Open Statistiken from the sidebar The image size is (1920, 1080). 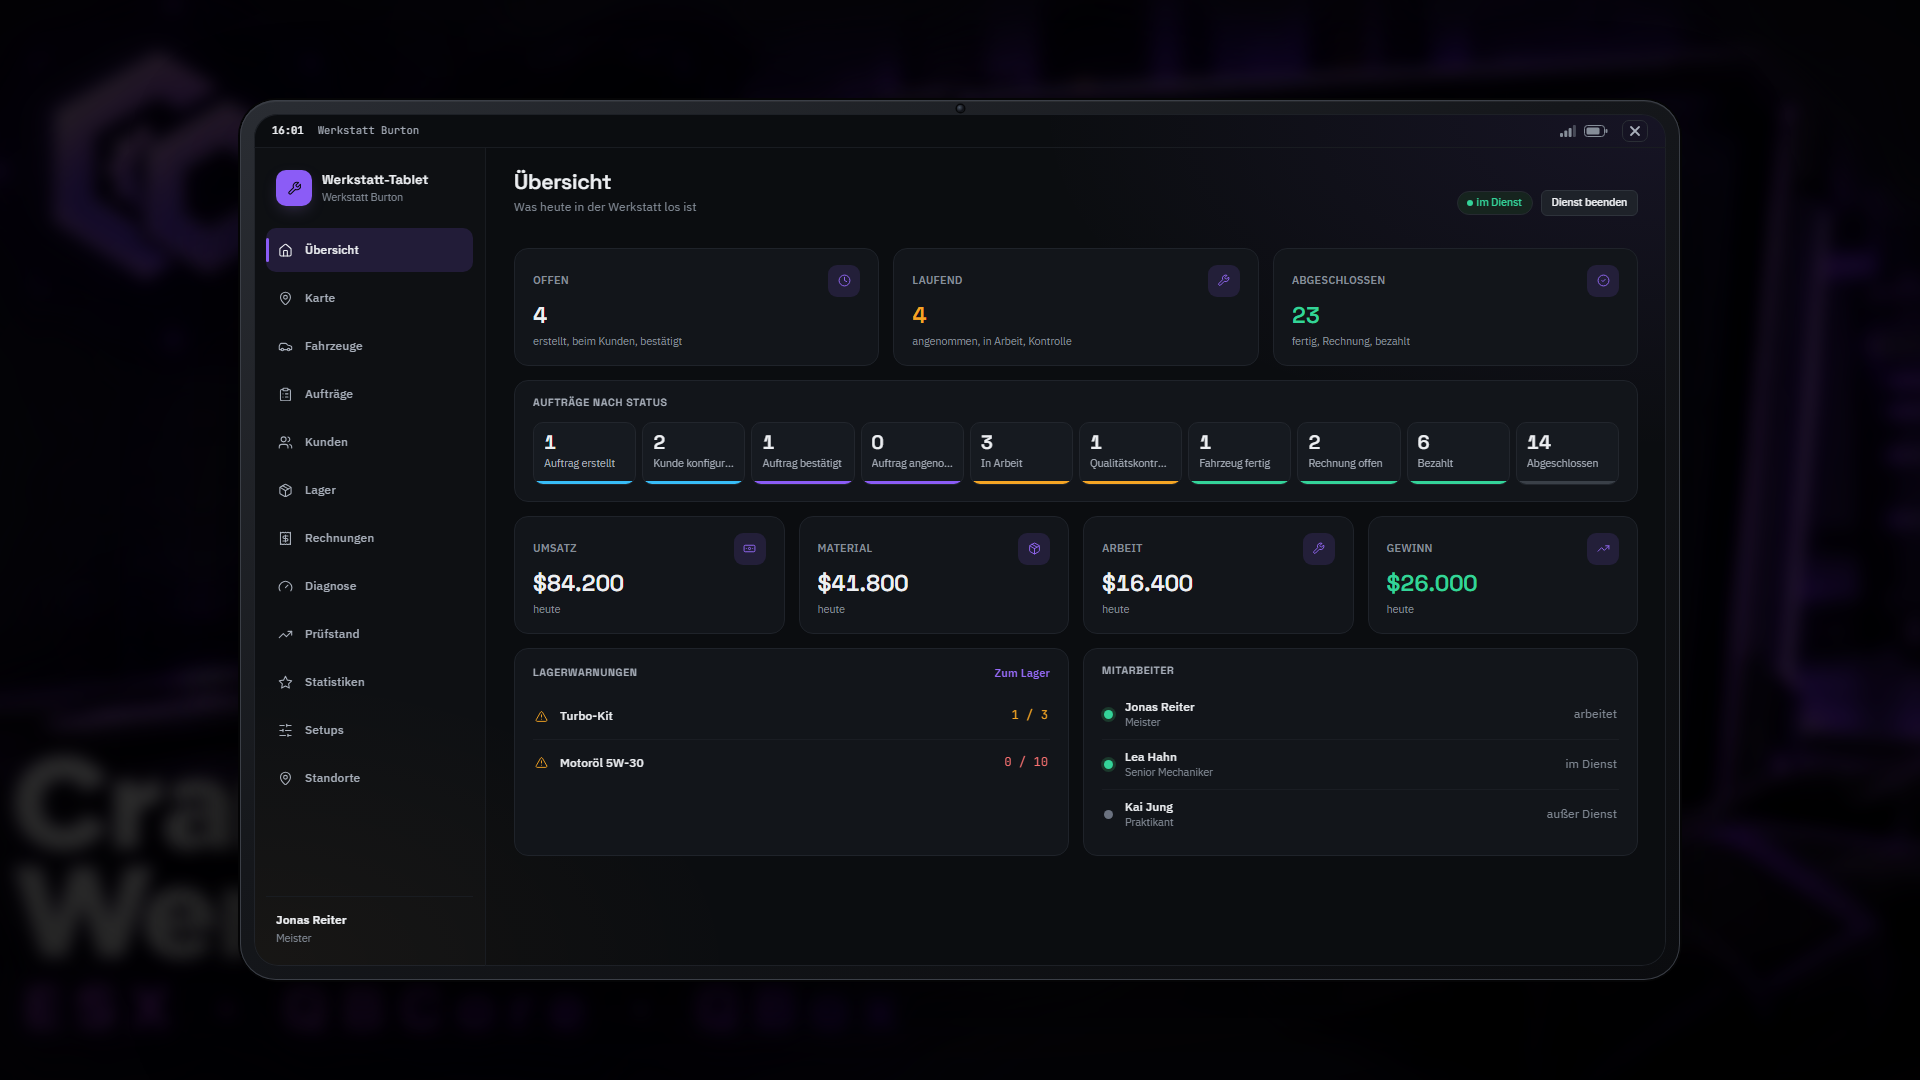[x=369, y=682]
